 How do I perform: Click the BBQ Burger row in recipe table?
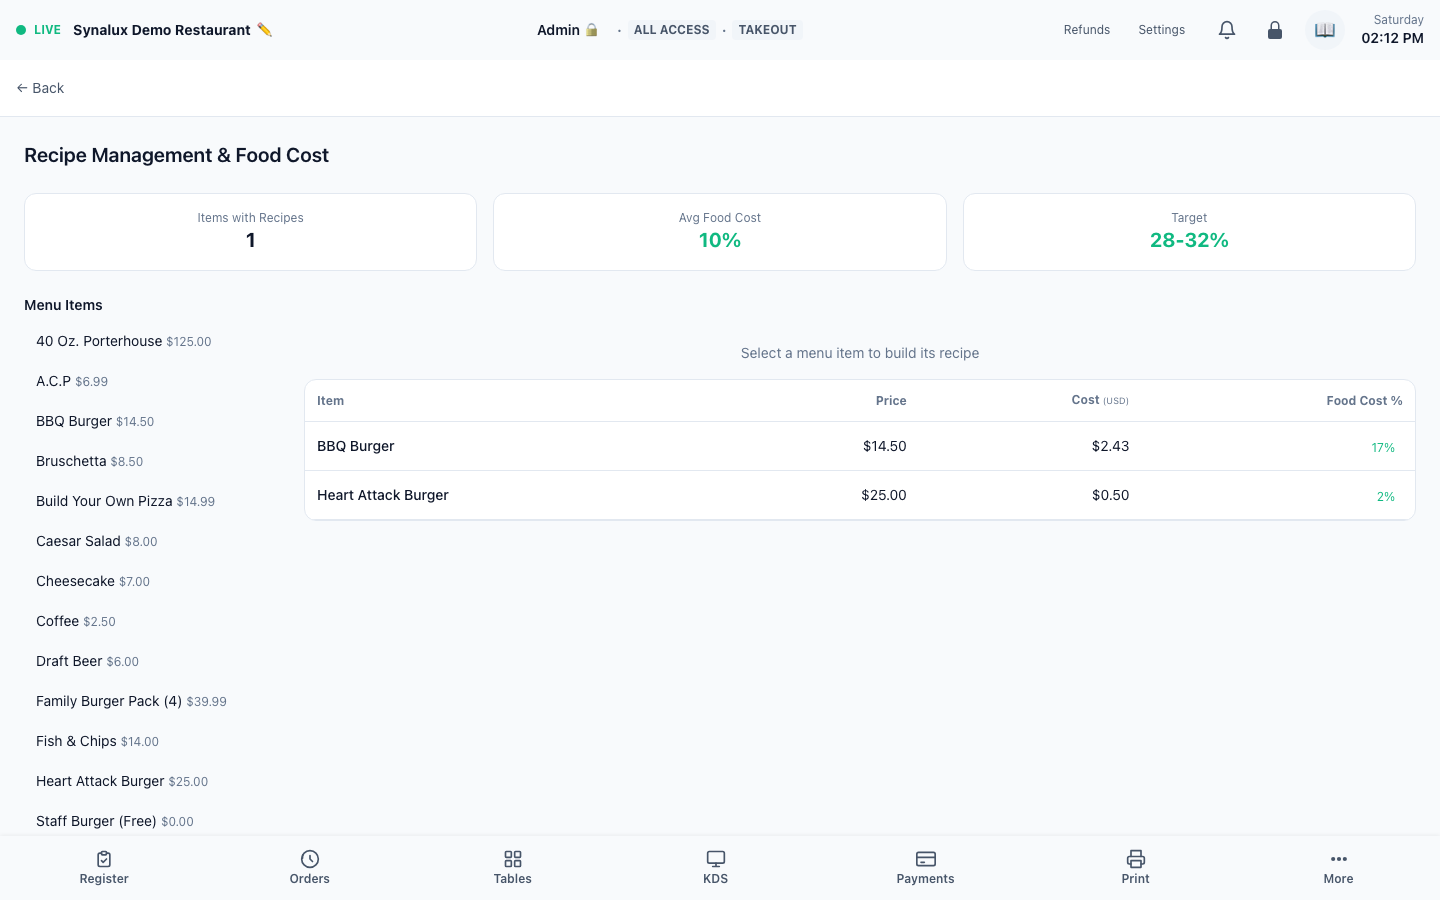click(x=860, y=446)
